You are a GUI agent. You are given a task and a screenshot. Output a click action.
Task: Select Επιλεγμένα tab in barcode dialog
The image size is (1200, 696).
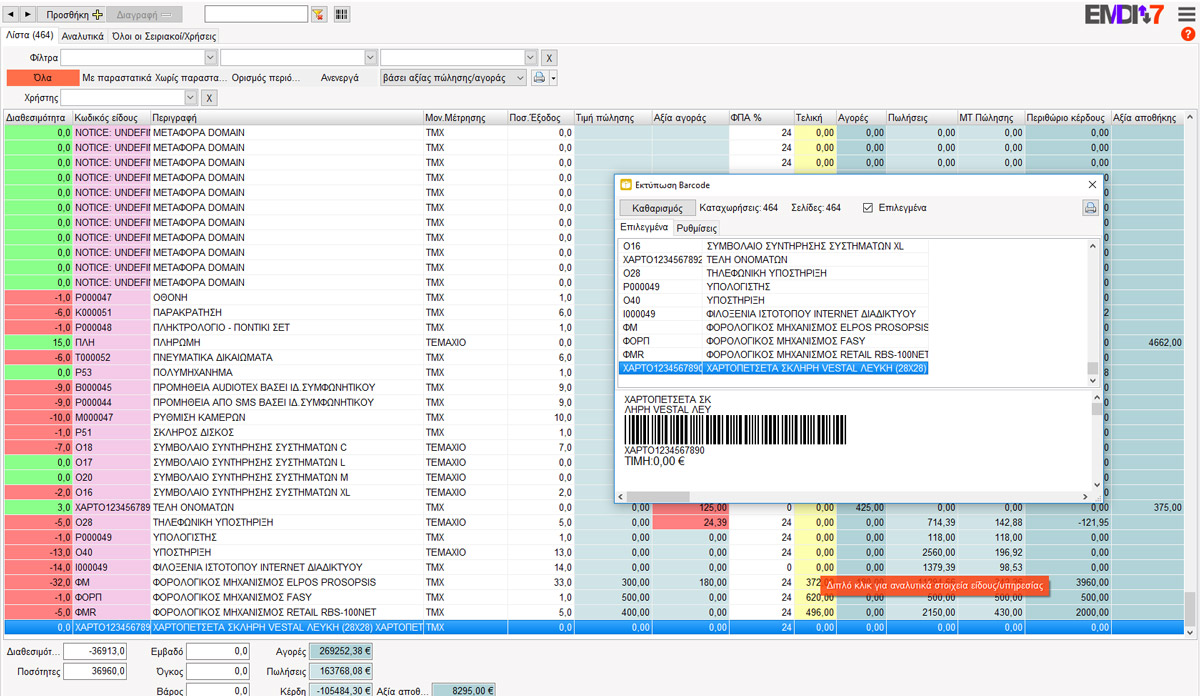644,227
